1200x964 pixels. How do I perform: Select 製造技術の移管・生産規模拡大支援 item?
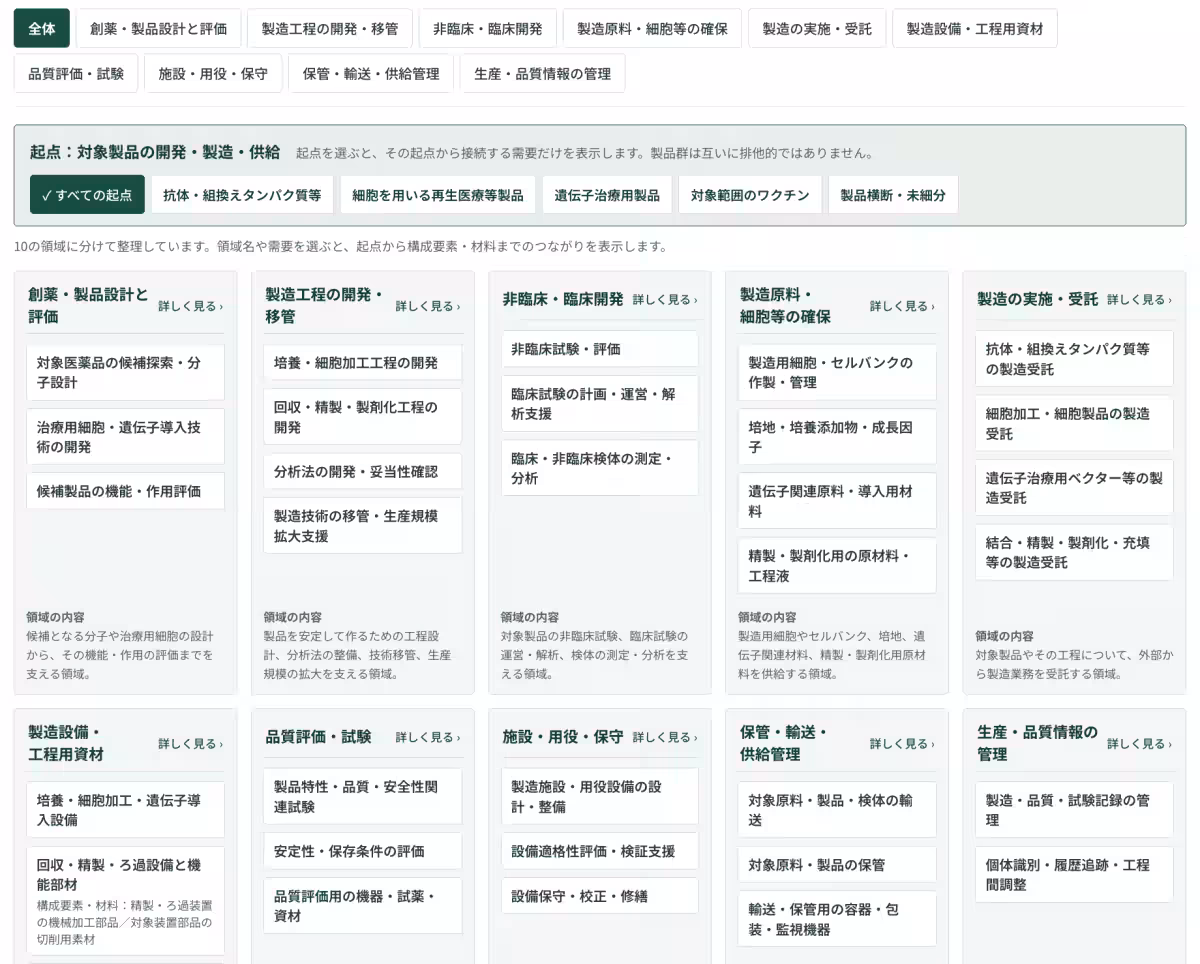point(363,526)
